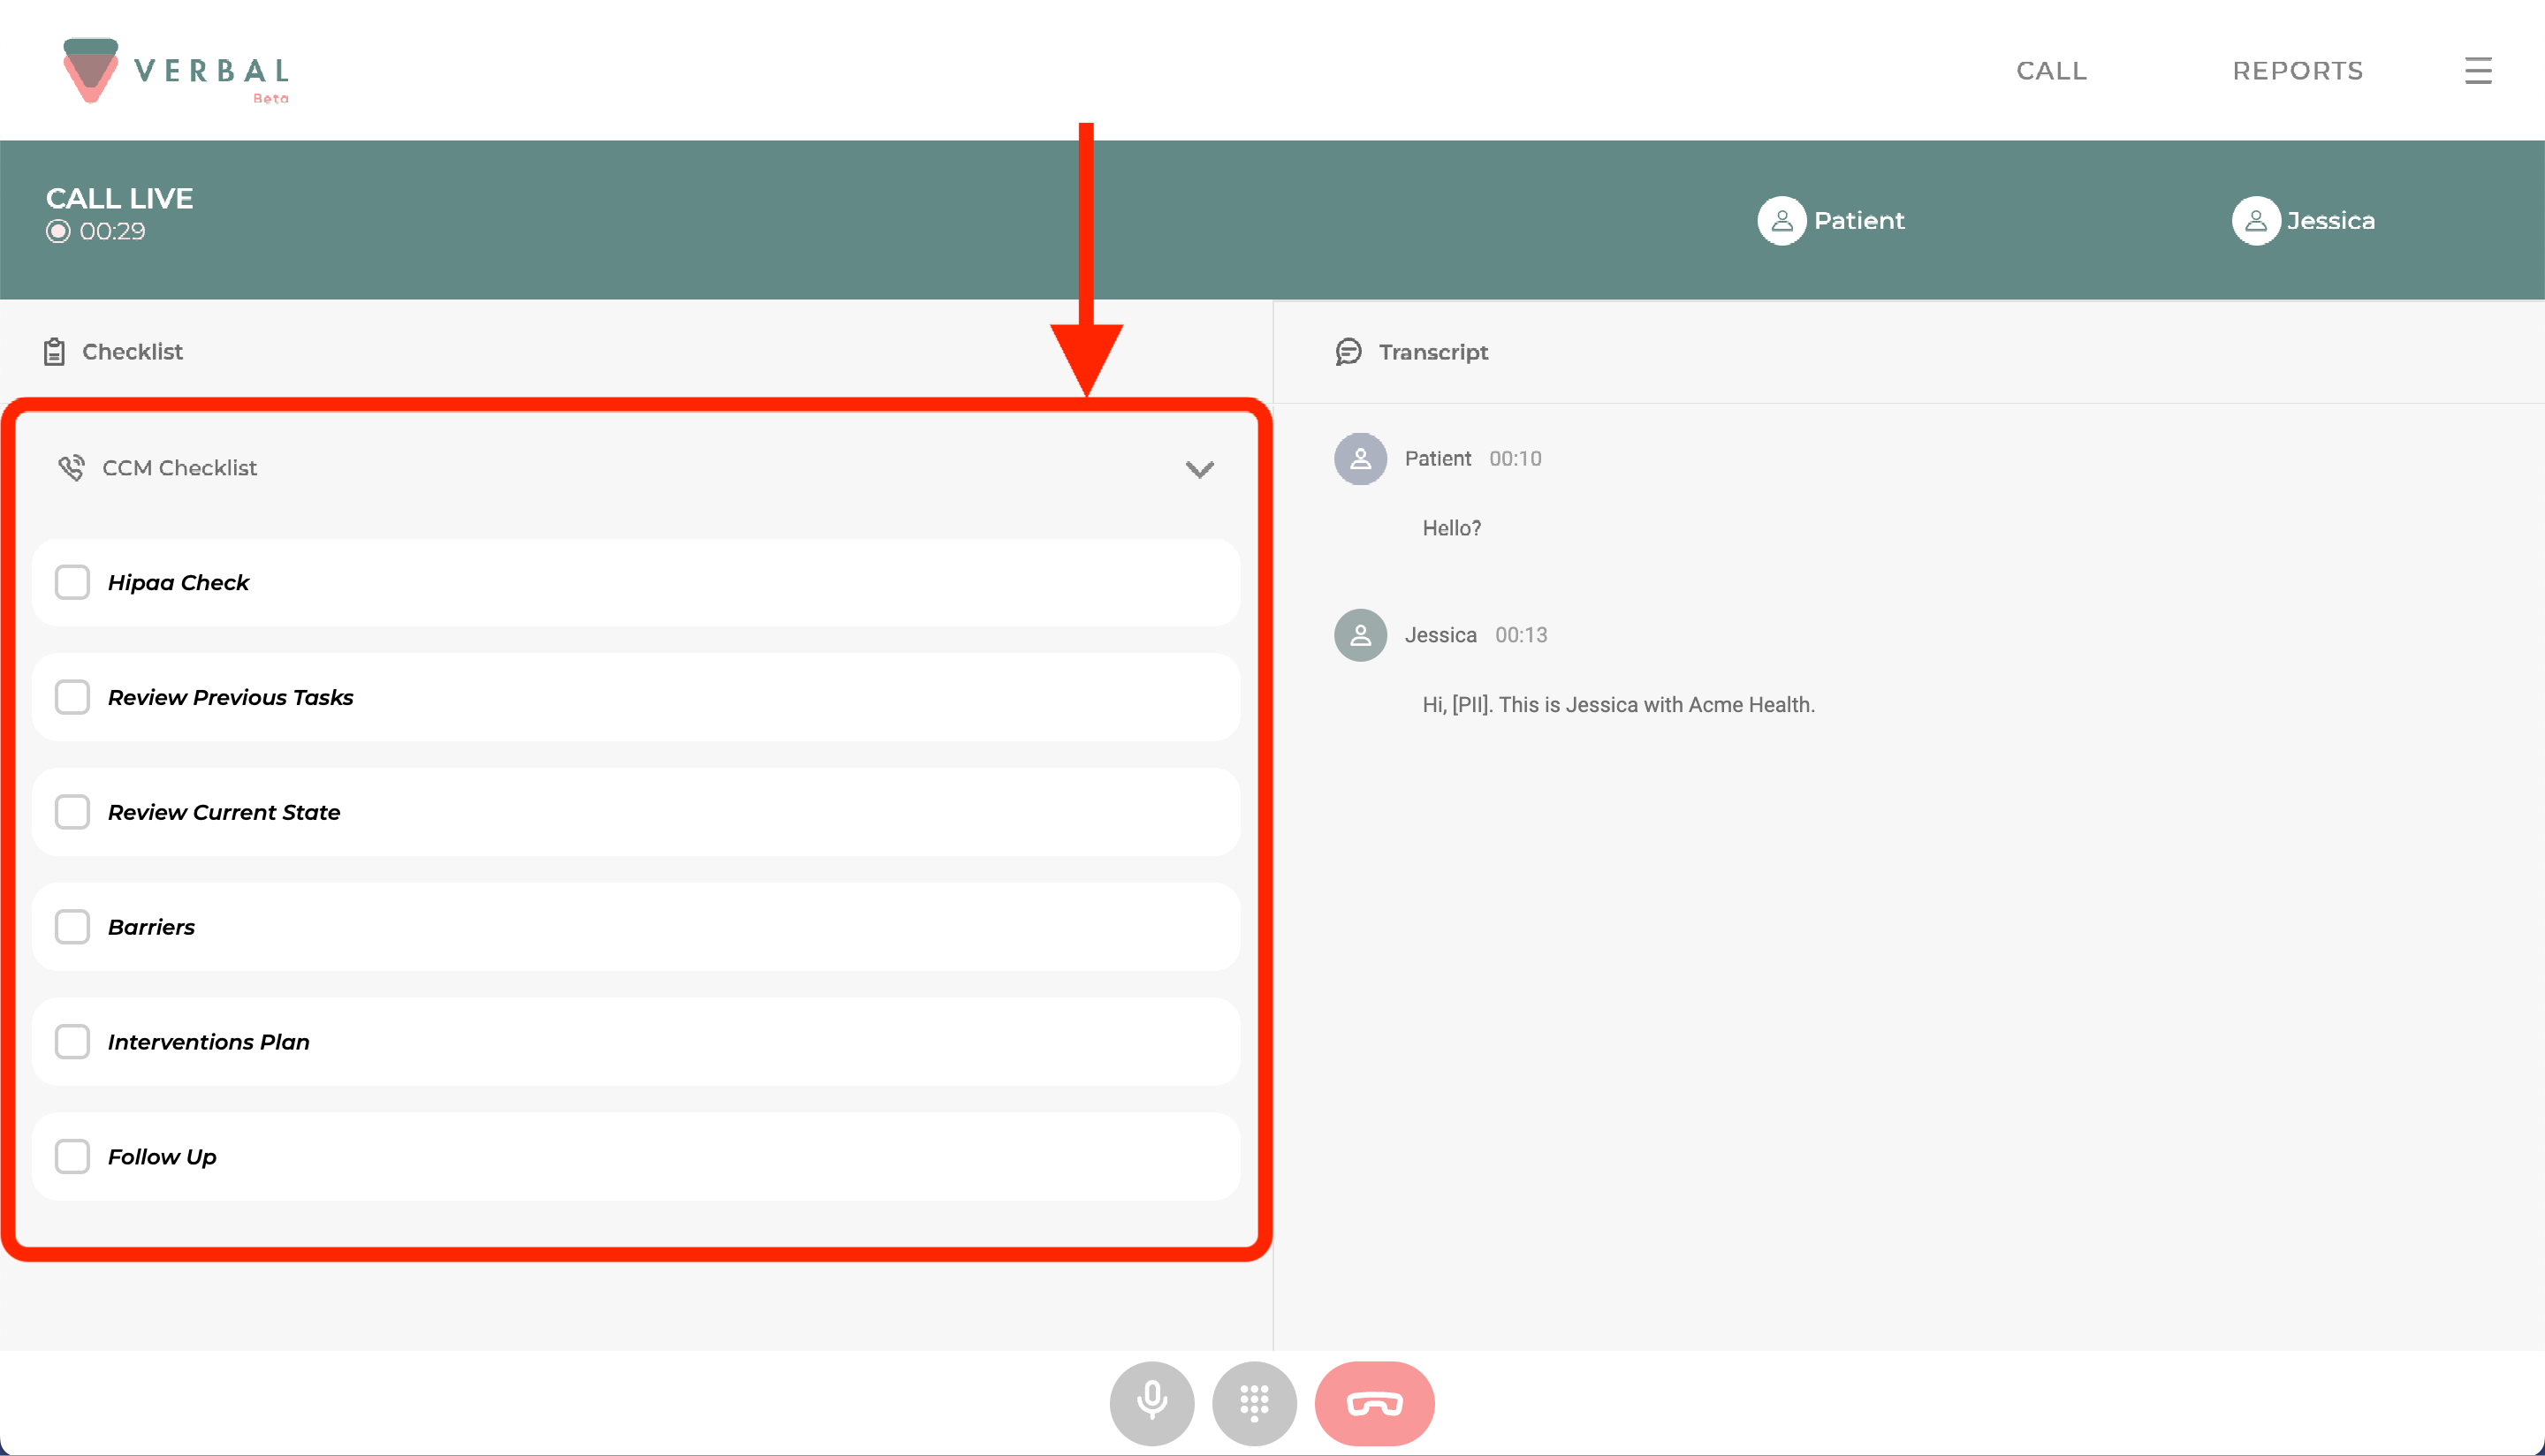Switch to the CALL tab
The image size is (2545, 1456).
(2051, 71)
